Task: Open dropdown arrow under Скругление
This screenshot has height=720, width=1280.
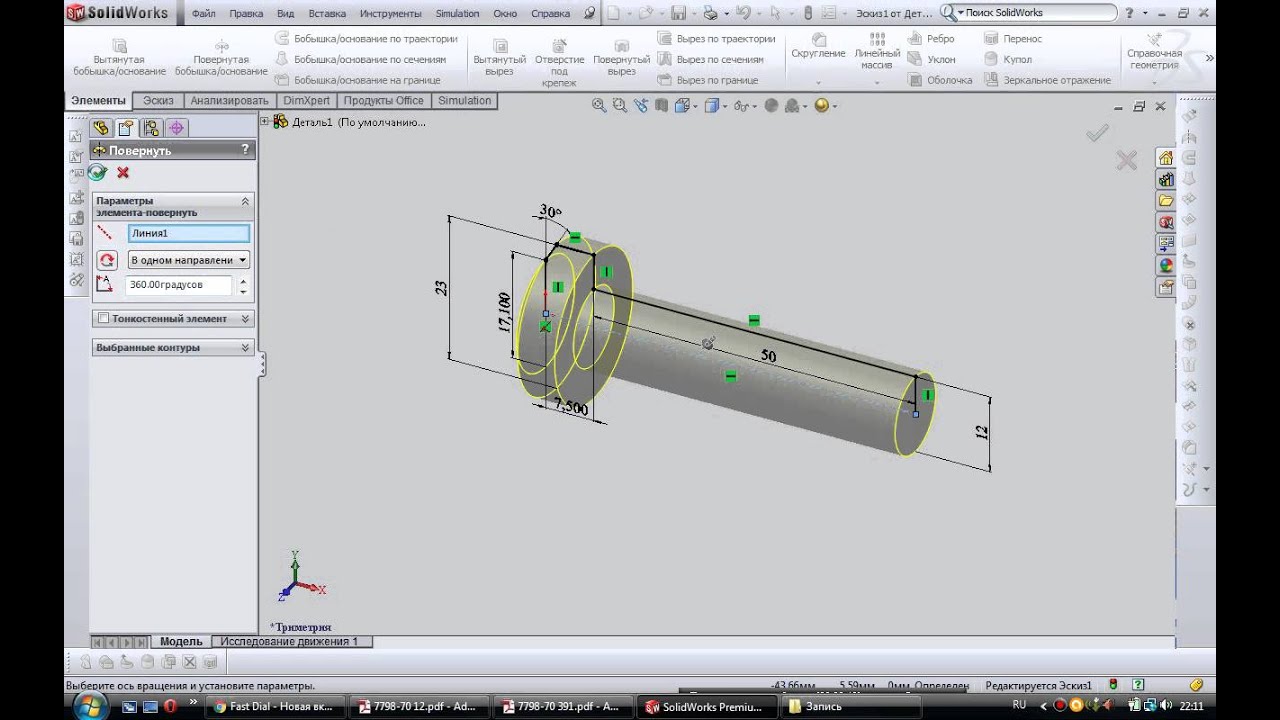Action: point(818,82)
